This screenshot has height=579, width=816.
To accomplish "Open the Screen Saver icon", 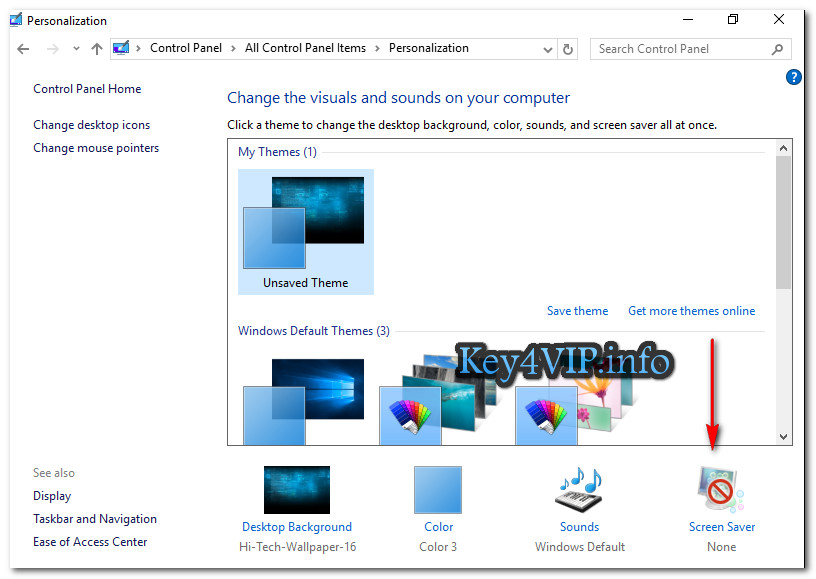I will [x=721, y=490].
